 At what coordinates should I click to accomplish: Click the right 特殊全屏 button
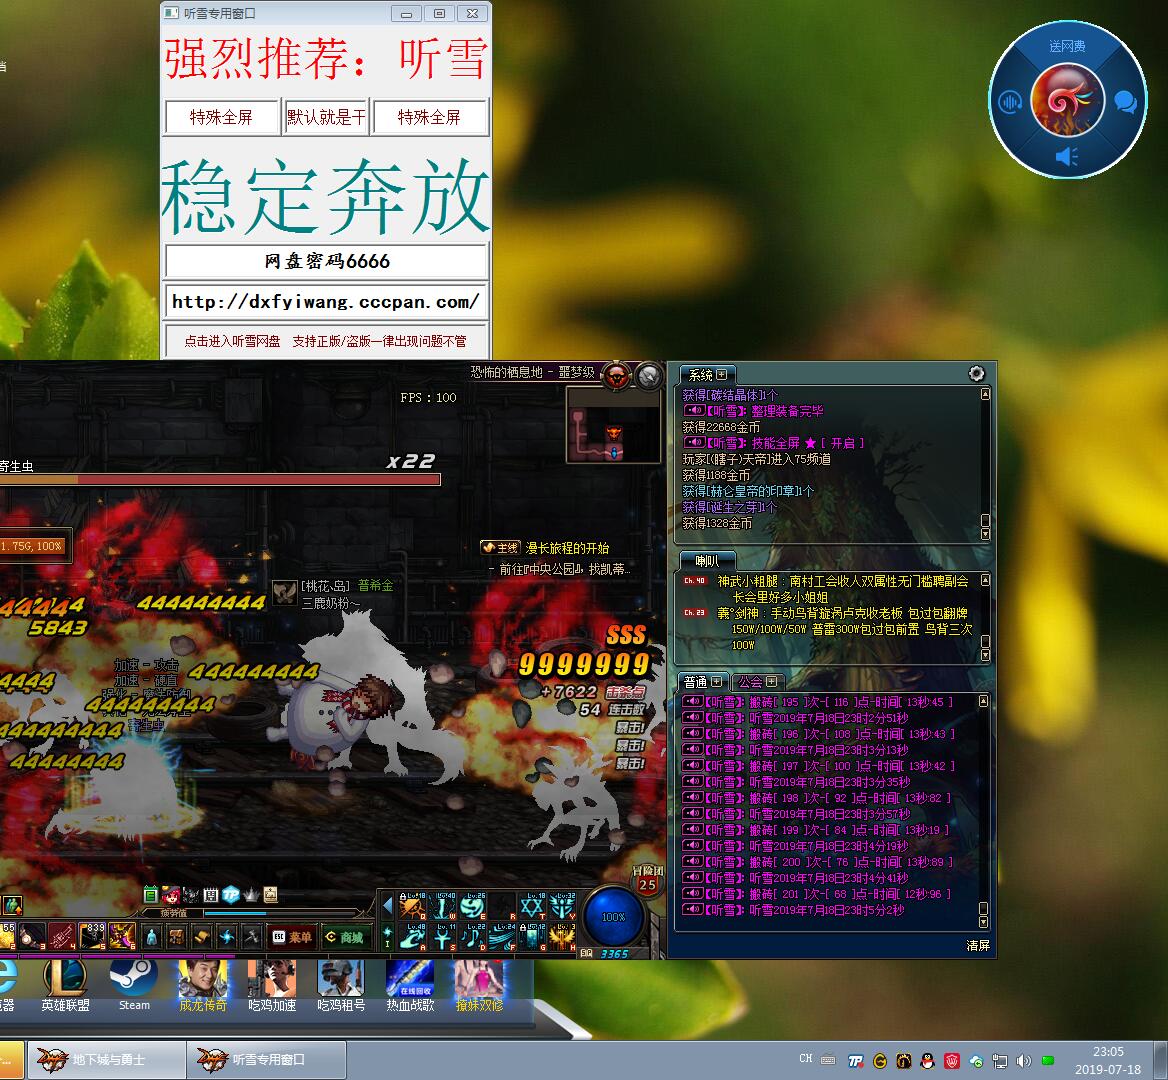[x=429, y=118]
